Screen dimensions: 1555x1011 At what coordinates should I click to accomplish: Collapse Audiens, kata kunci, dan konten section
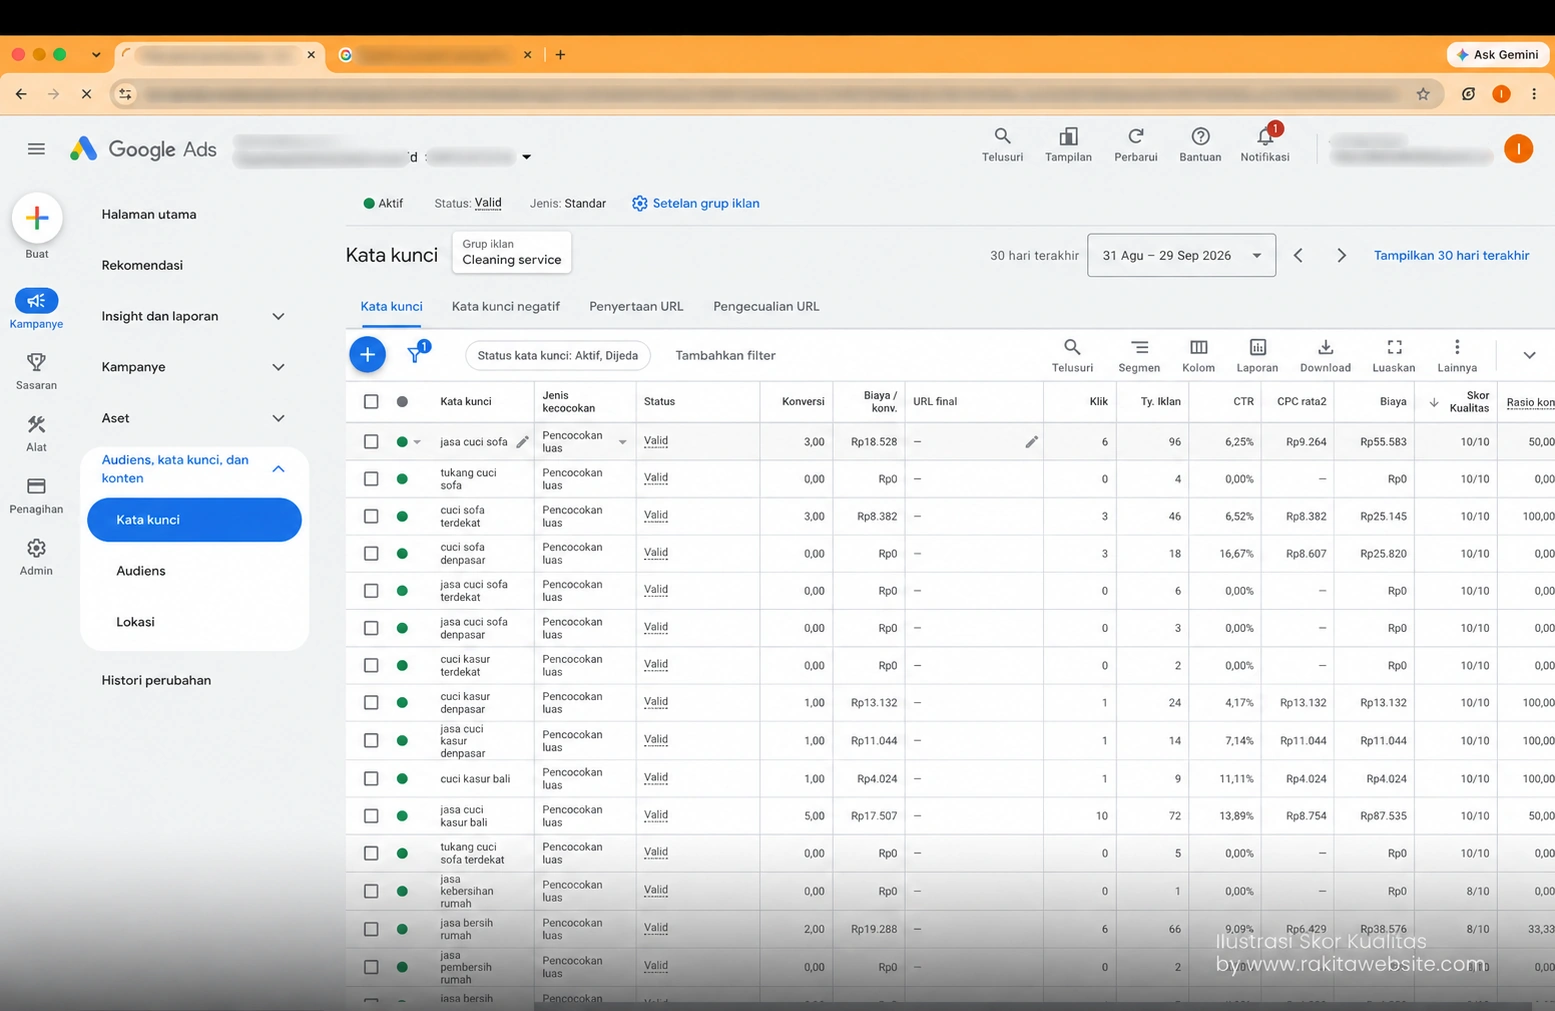pyautogui.click(x=278, y=469)
